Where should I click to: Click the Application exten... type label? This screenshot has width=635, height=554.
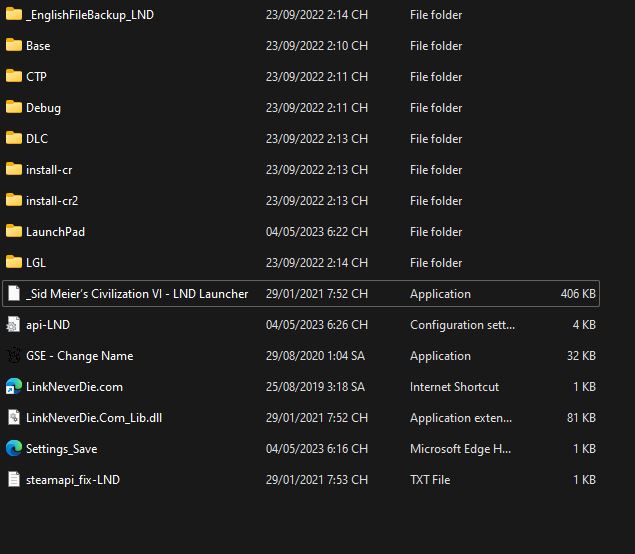(x=461, y=418)
